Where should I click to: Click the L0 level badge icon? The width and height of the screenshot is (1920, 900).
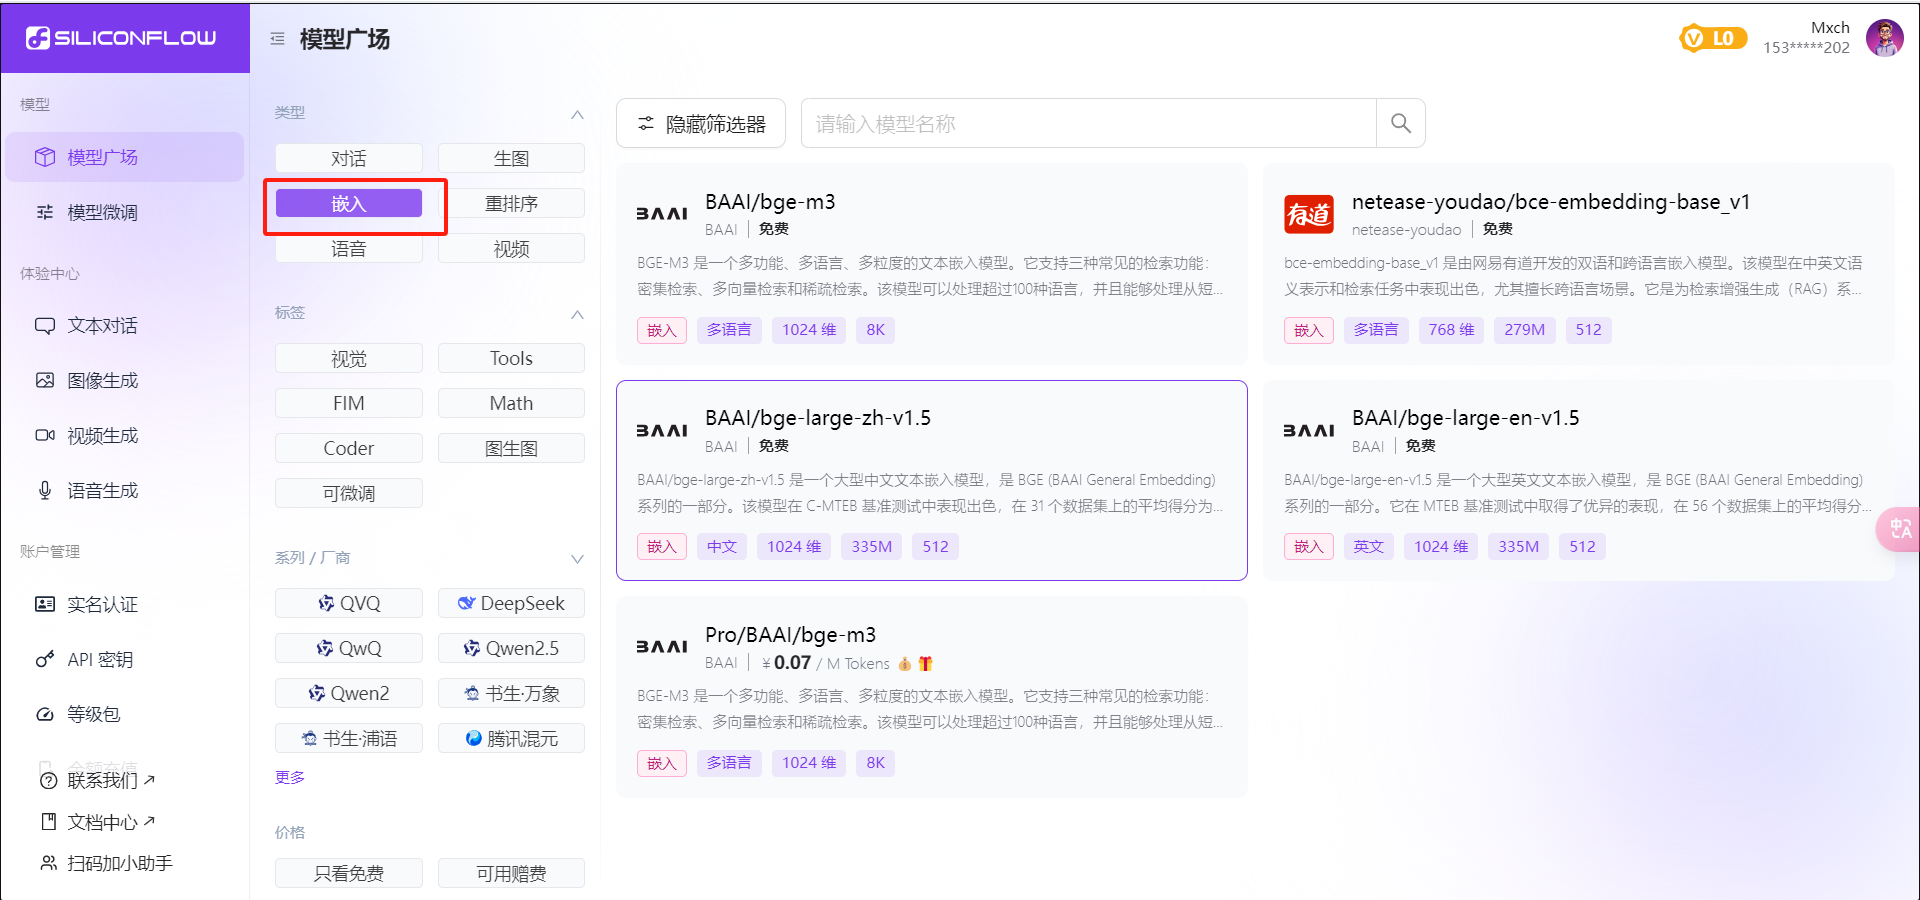tap(1712, 38)
